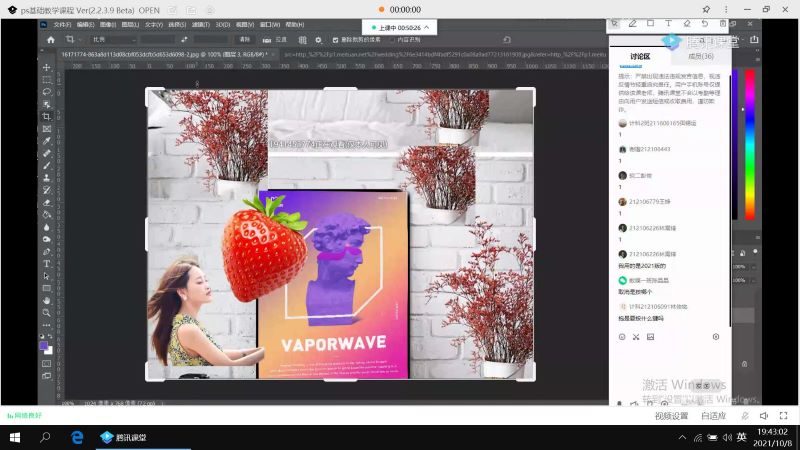The image size is (800, 450).
Task: Select the Move tool in Photoshop toolbar
Action: [x=46, y=67]
